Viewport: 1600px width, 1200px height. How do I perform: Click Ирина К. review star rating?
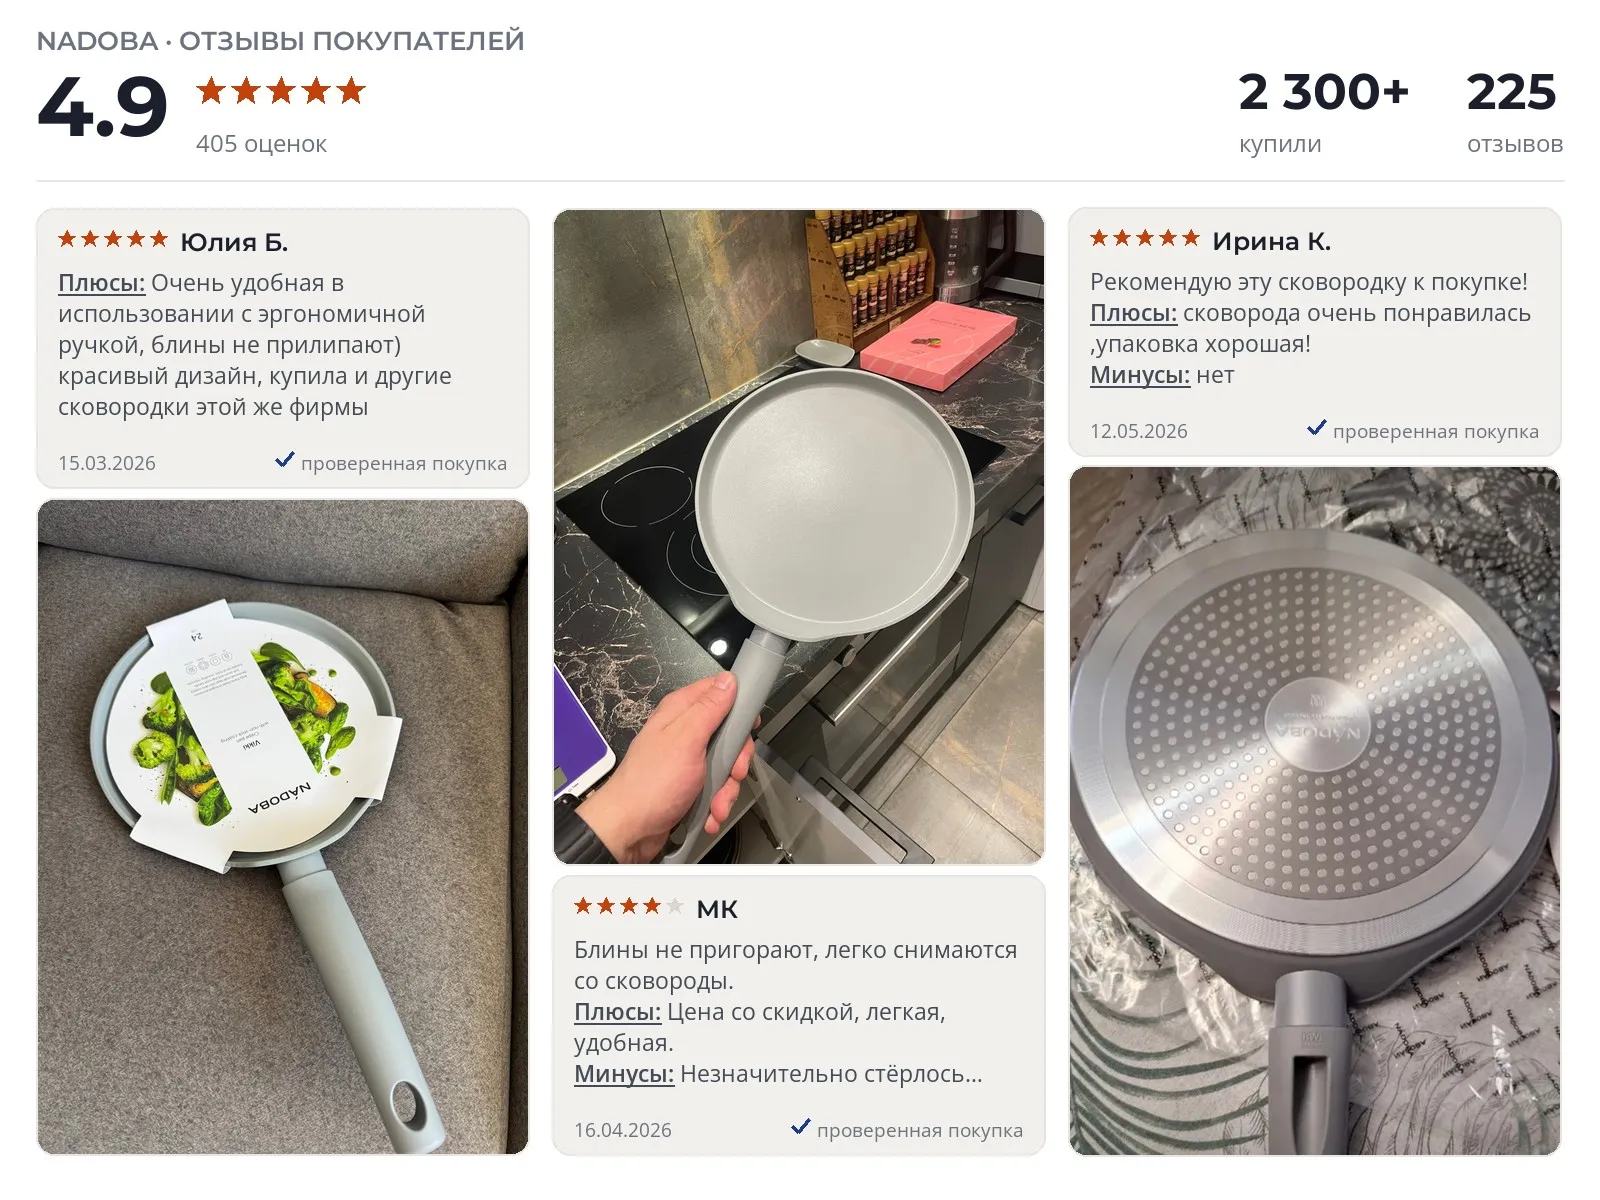point(1145,238)
